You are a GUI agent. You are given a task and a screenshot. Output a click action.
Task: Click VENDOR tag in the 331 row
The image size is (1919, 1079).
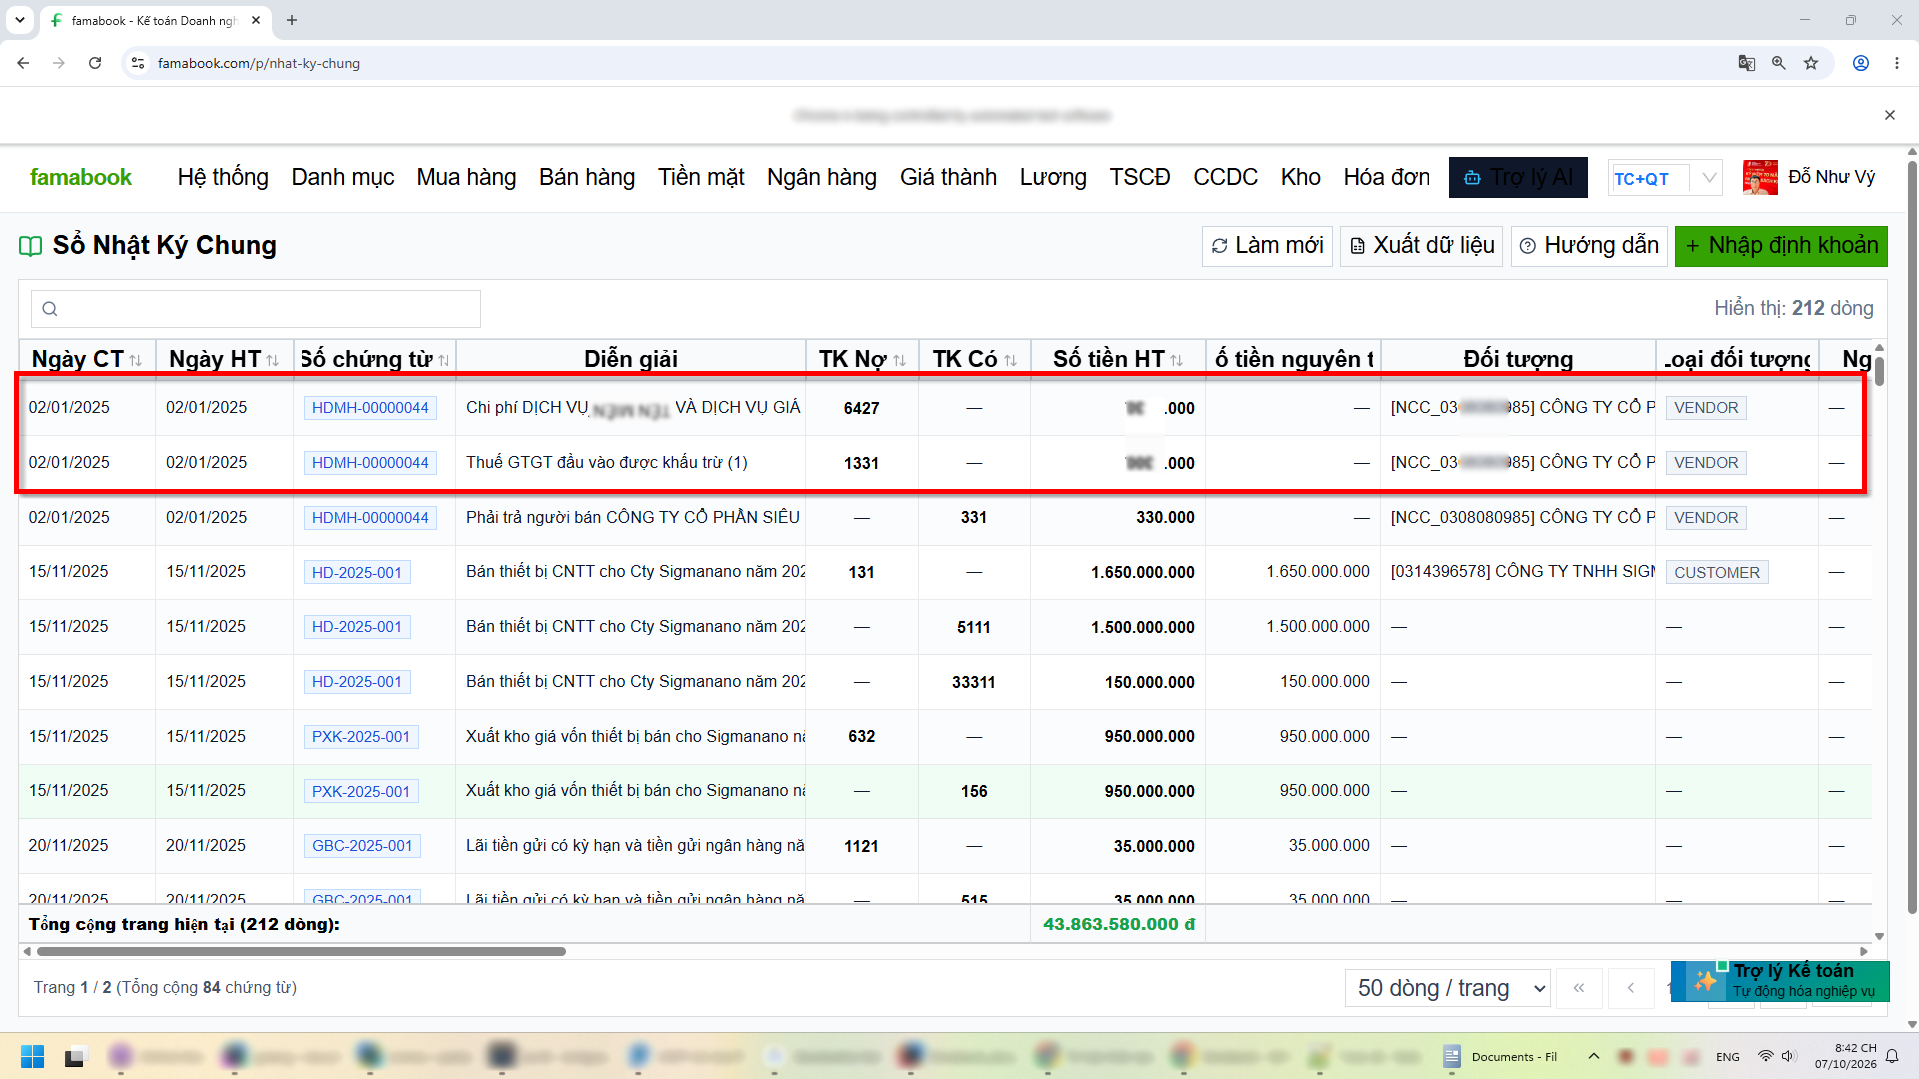1706,518
